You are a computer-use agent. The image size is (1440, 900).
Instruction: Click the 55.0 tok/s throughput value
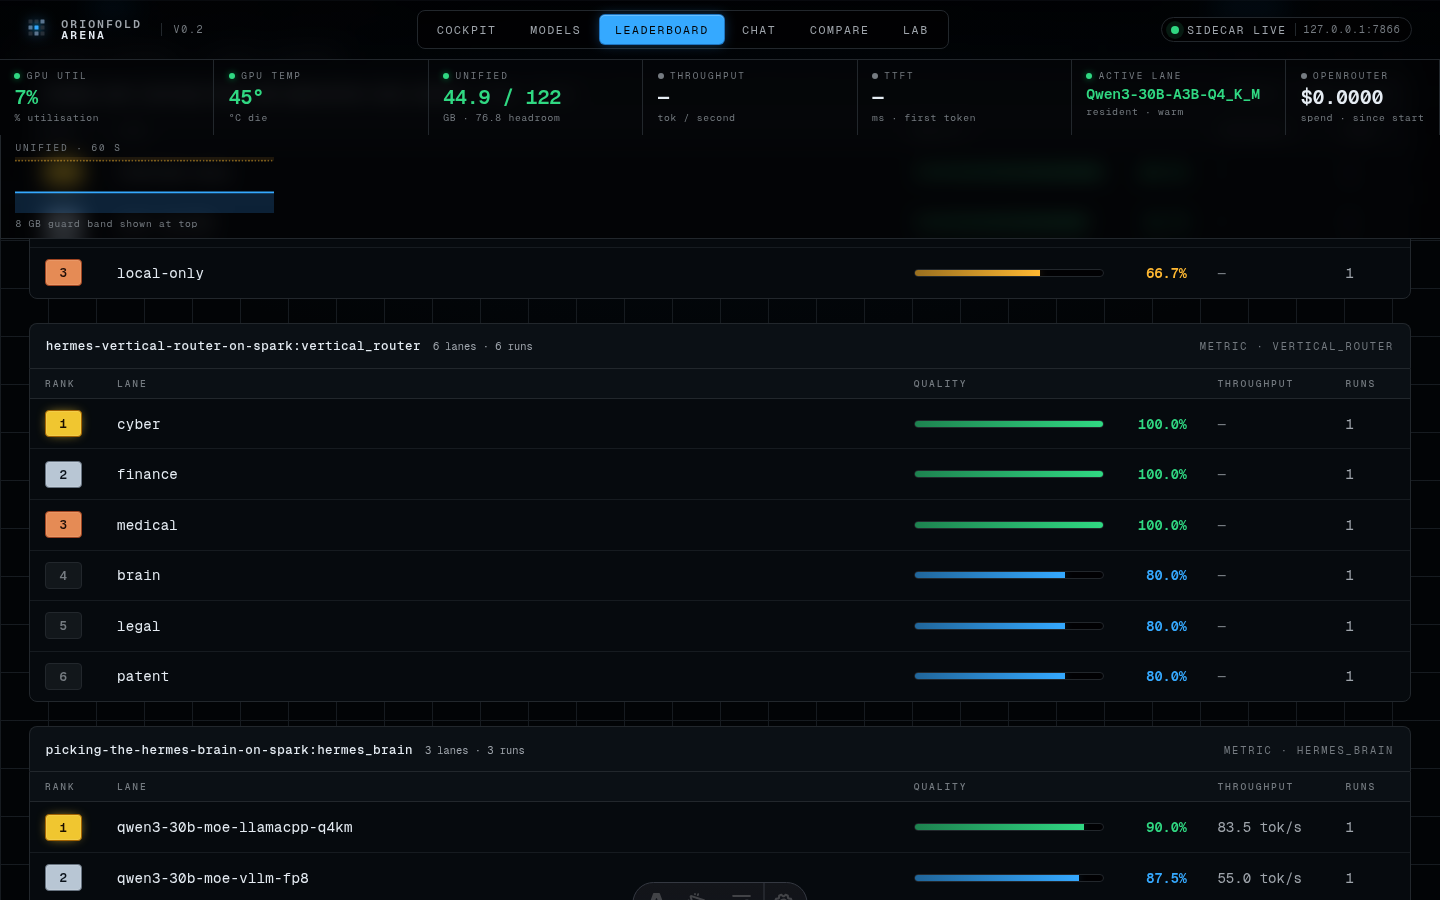click(x=1259, y=878)
